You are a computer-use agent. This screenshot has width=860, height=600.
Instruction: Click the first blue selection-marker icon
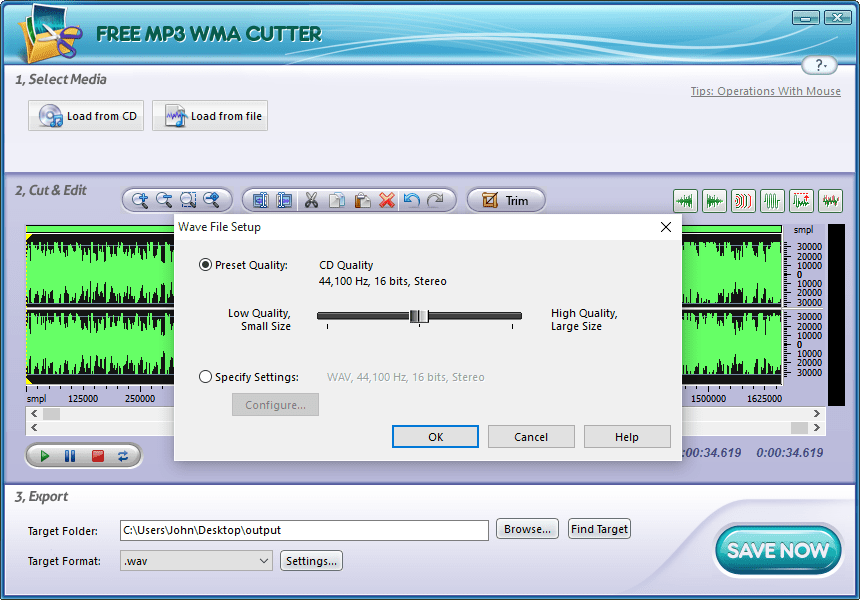[x=261, y=201]
